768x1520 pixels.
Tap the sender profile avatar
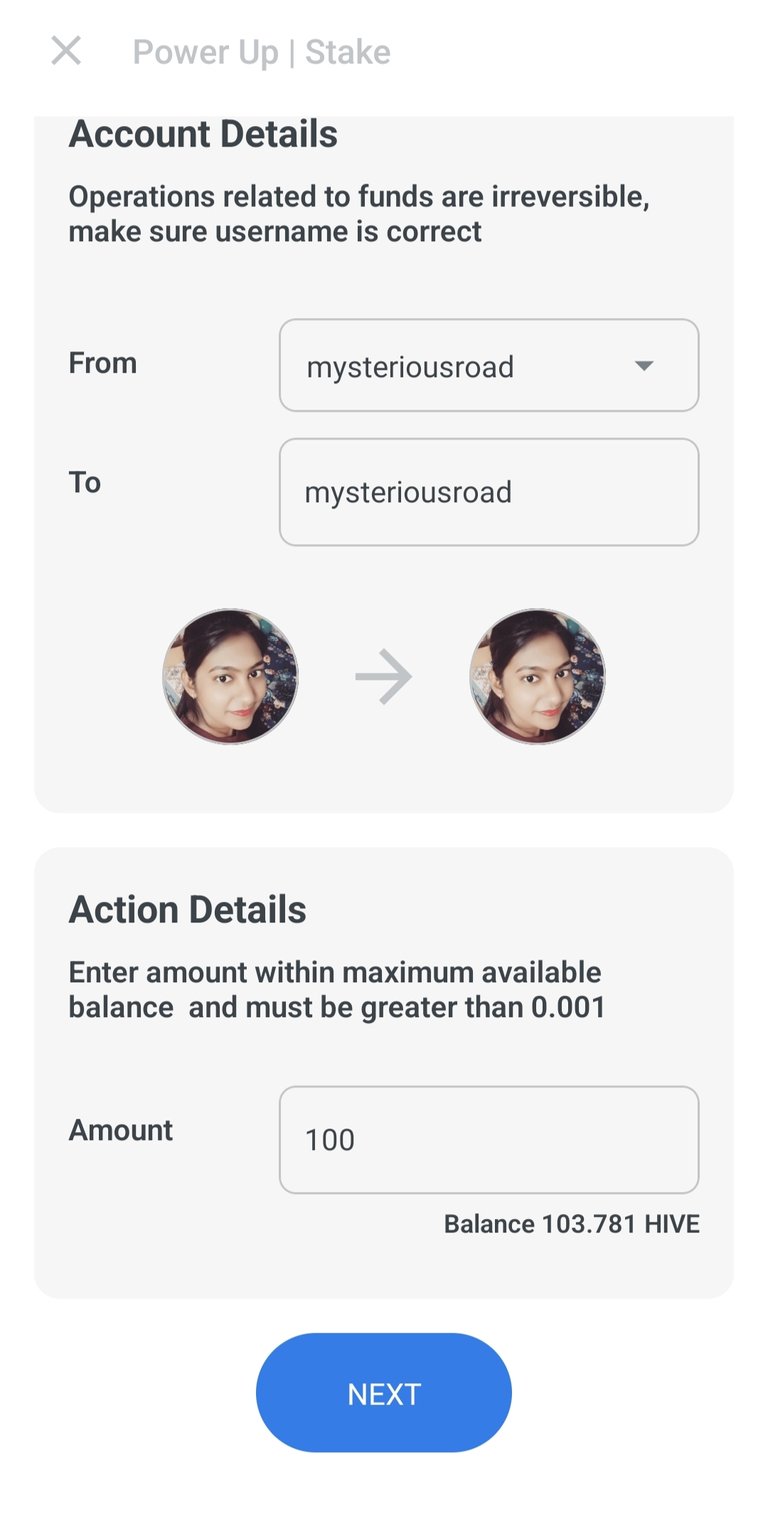pyautogui.click(x=230, y=676)
